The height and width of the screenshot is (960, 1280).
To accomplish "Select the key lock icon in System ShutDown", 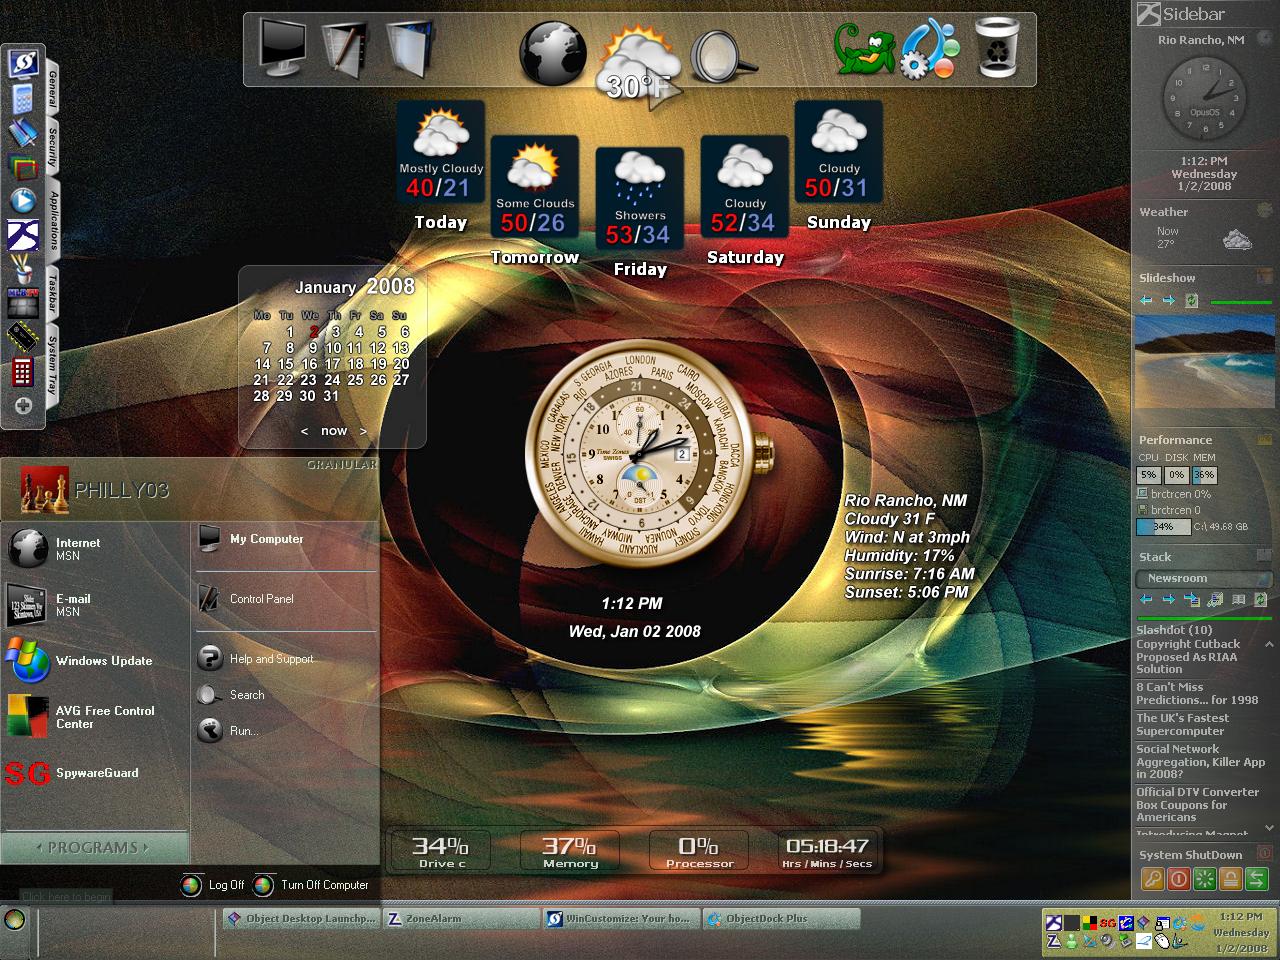I will click(x=1152, y=878).
